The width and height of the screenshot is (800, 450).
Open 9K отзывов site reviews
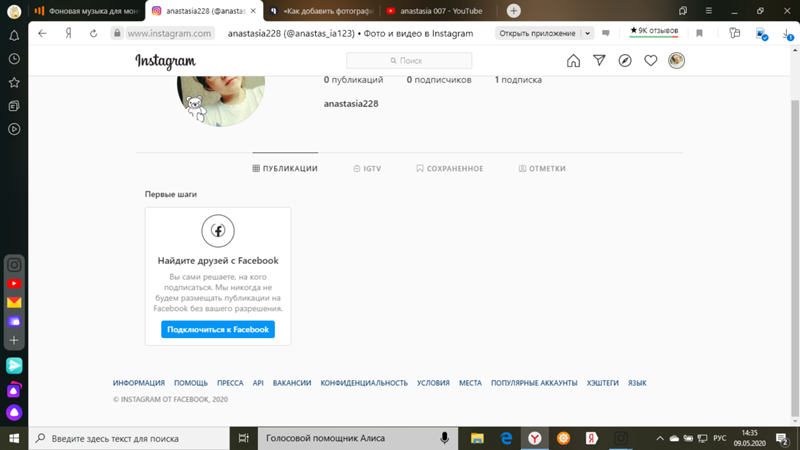click(x=654, y=31)
